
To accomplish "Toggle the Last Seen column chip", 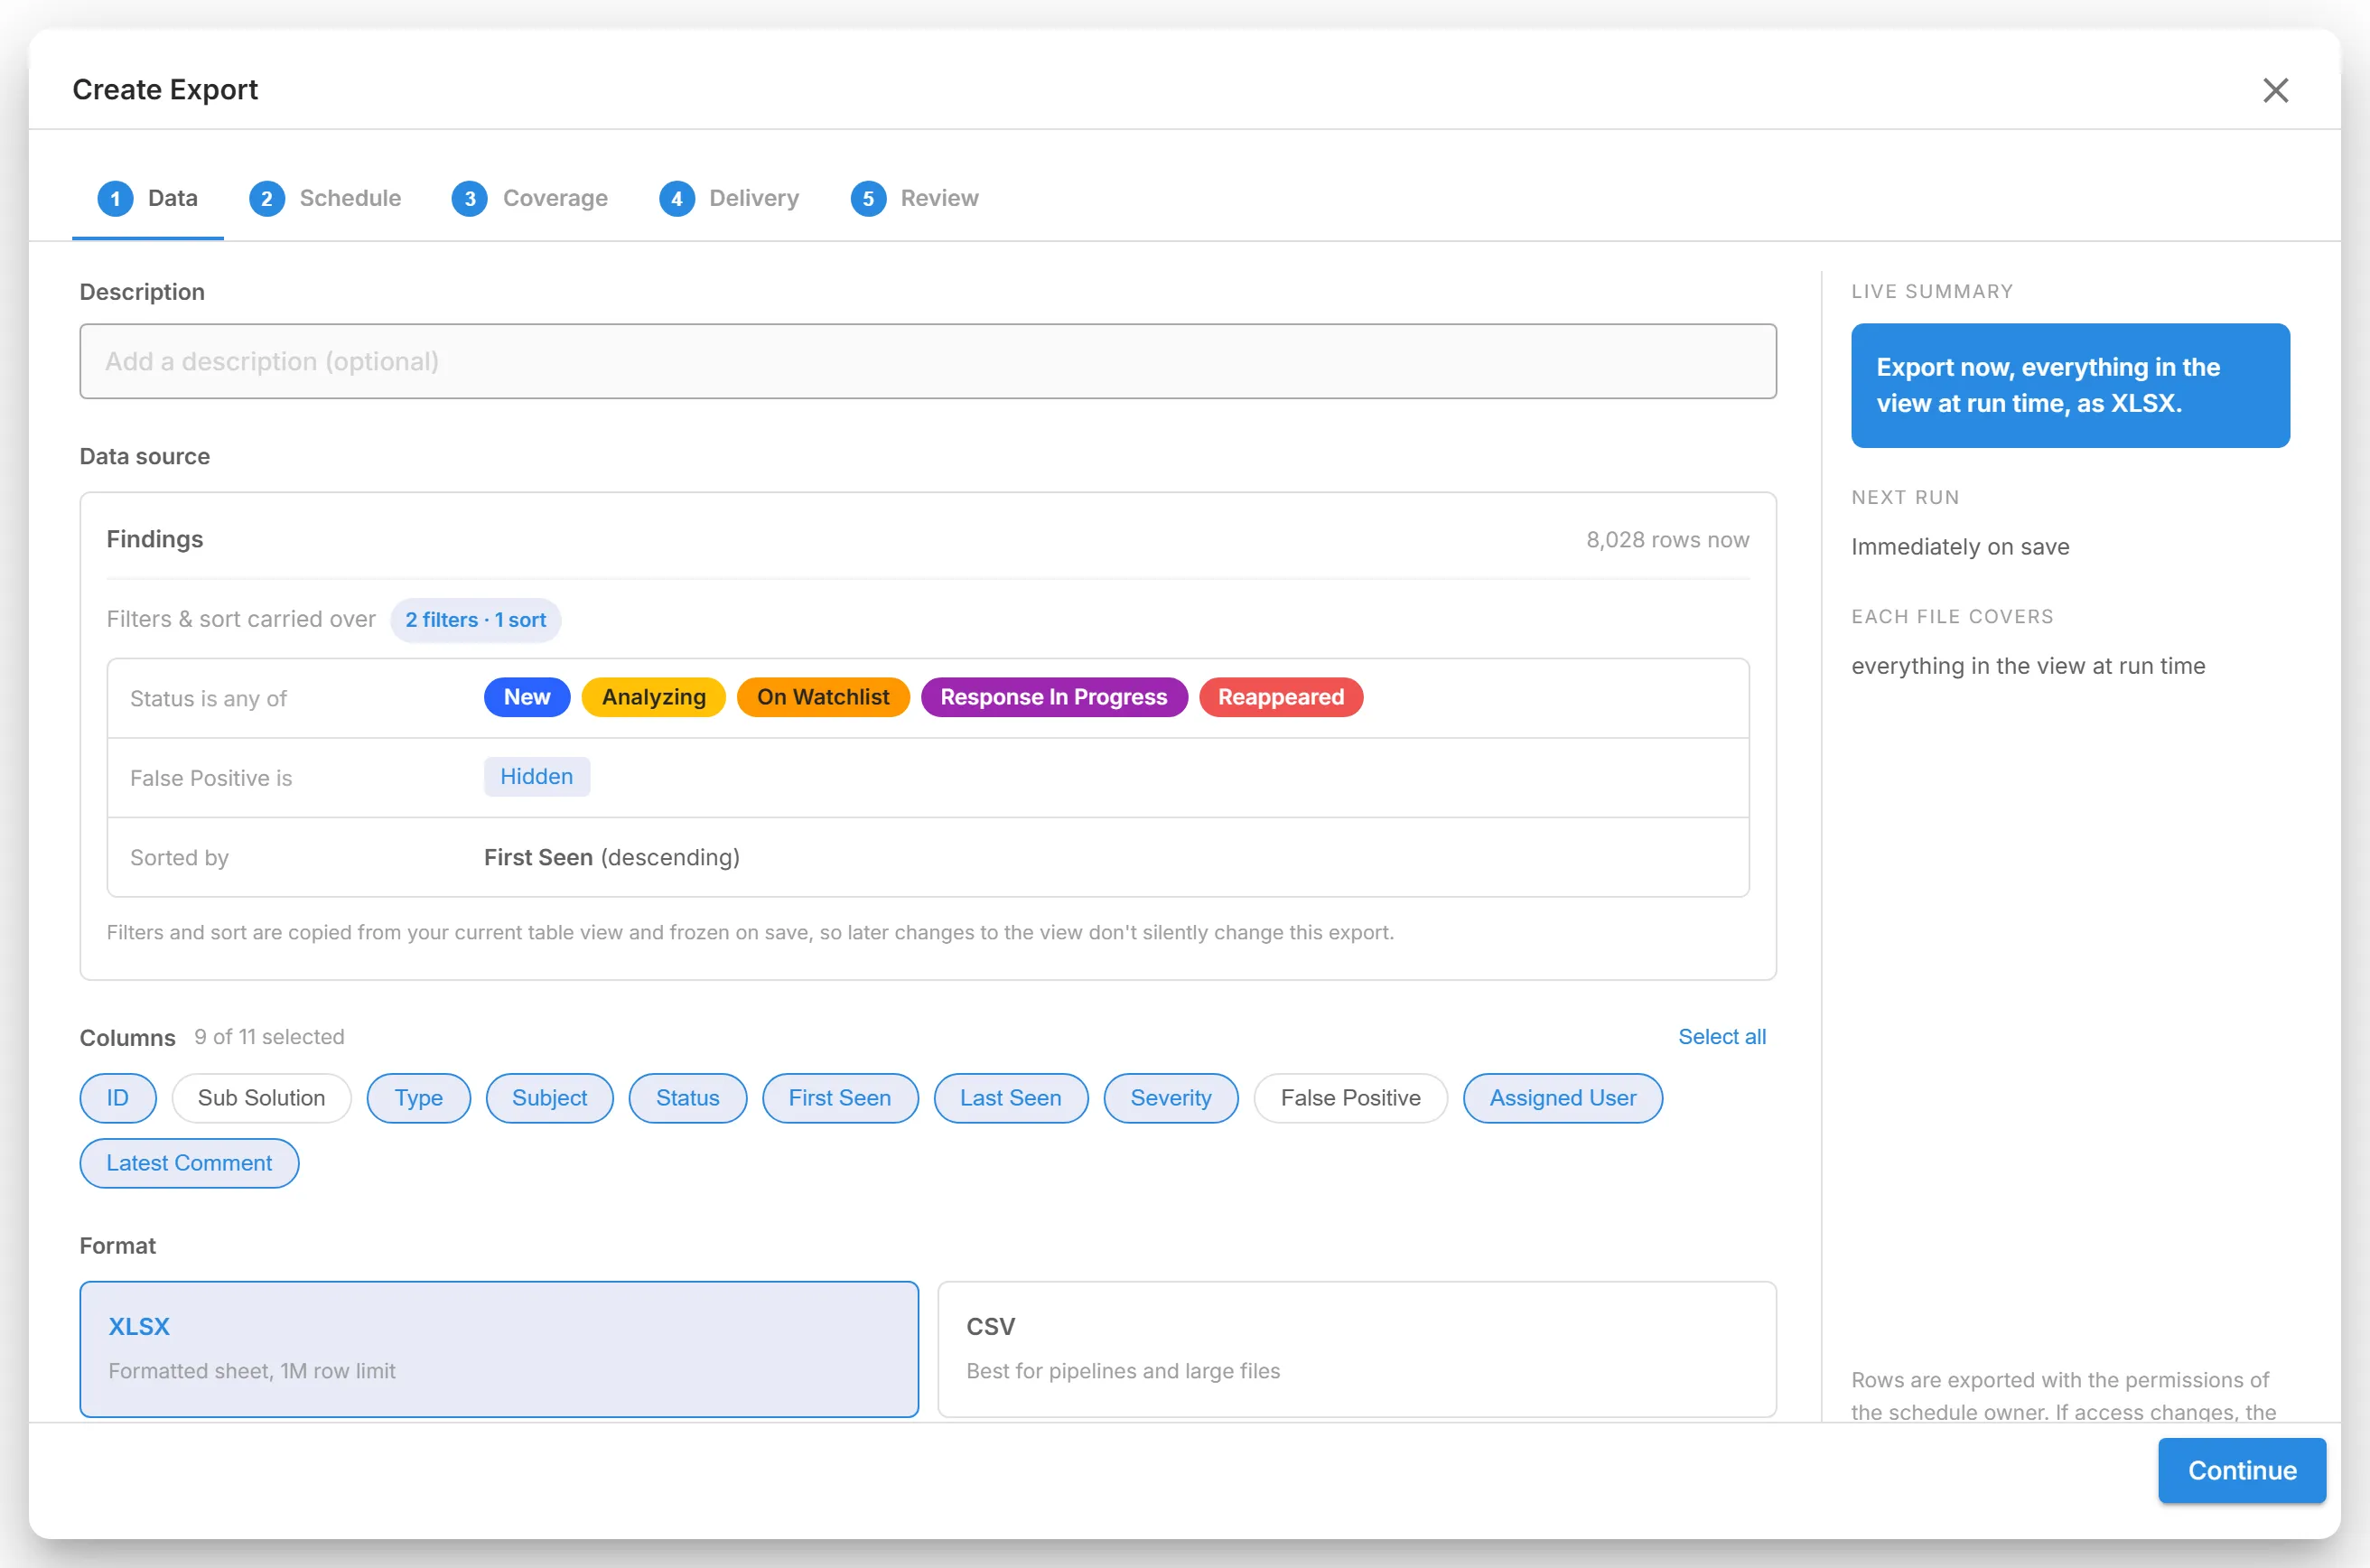I will pos(1010,1098).
